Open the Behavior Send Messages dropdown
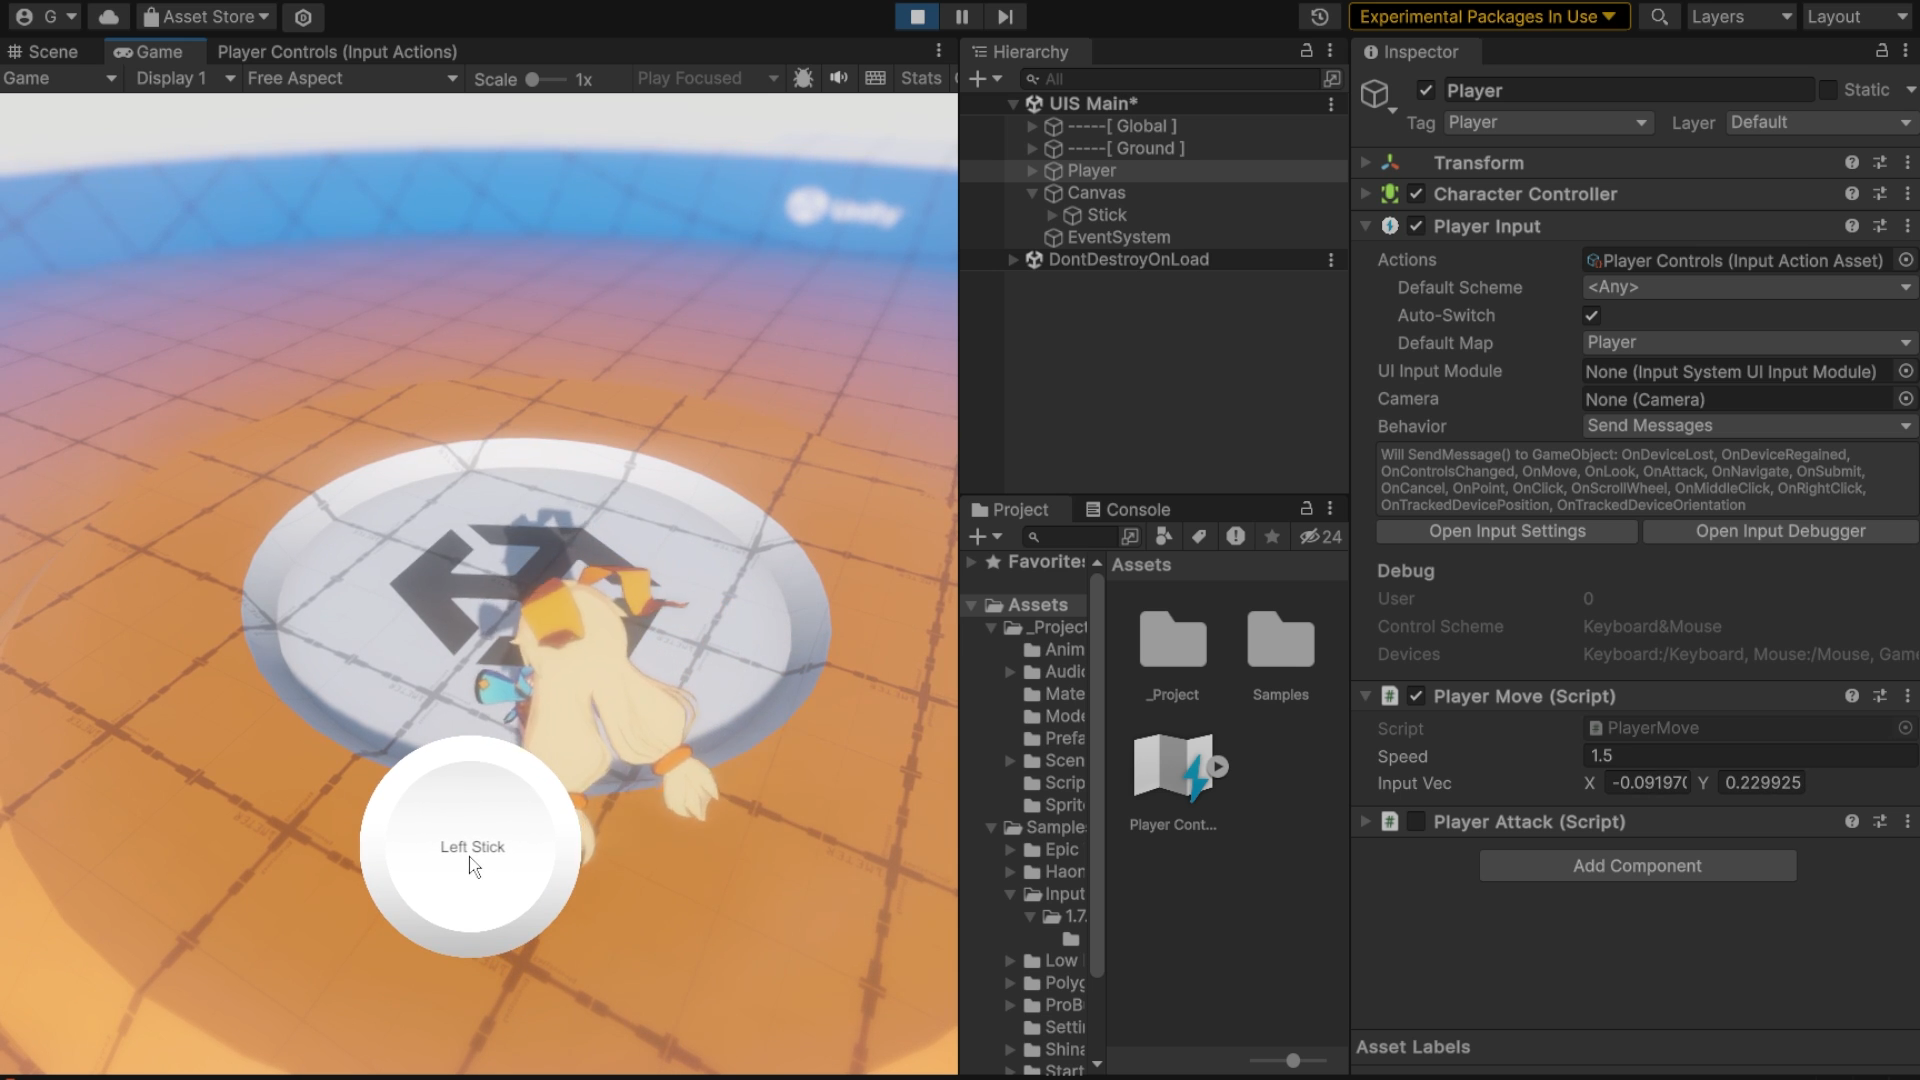Viewport: 1920px width, 1080px height. point(1748,426)
